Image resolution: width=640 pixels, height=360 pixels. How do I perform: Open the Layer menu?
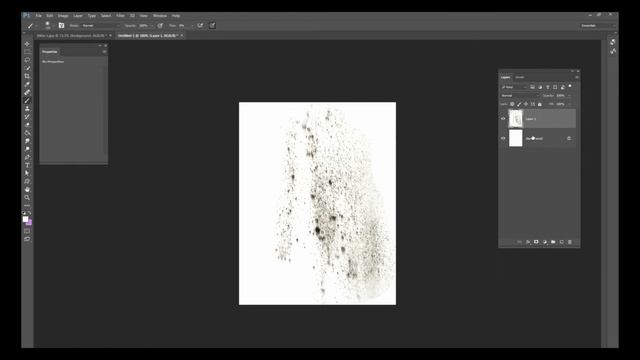pos(78,16)
